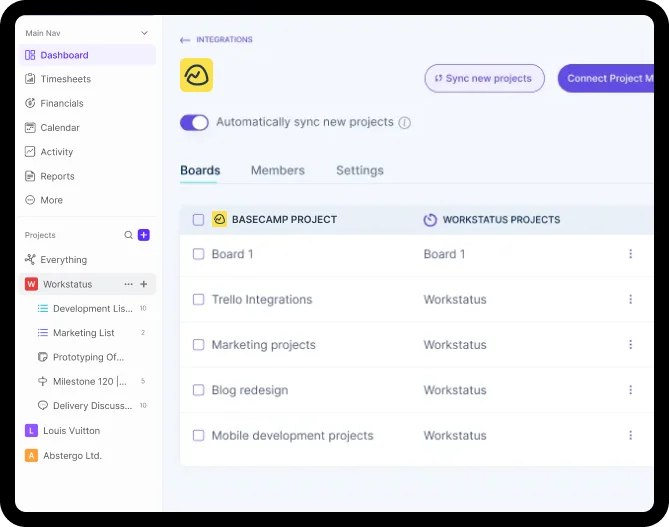This screenshot has height=527, width=669.
Task: Click Board 1 in Workstatus Projects column
Action: 444,254
